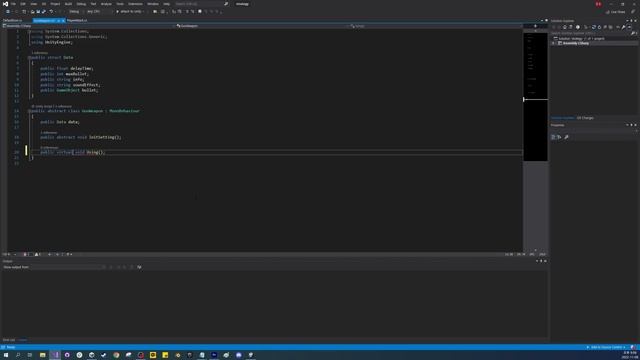
Task: Click the Solution Explorer Refresh icon
Action: point(599,27)
